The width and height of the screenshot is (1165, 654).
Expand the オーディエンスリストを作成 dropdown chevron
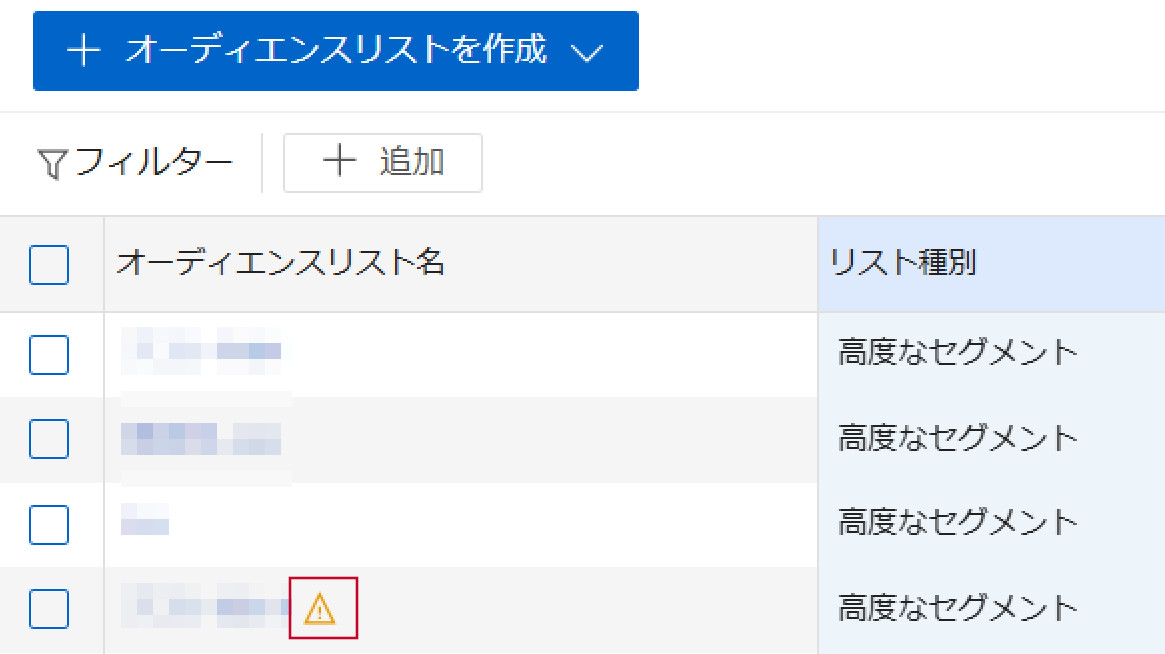click(x=586, y=53)
